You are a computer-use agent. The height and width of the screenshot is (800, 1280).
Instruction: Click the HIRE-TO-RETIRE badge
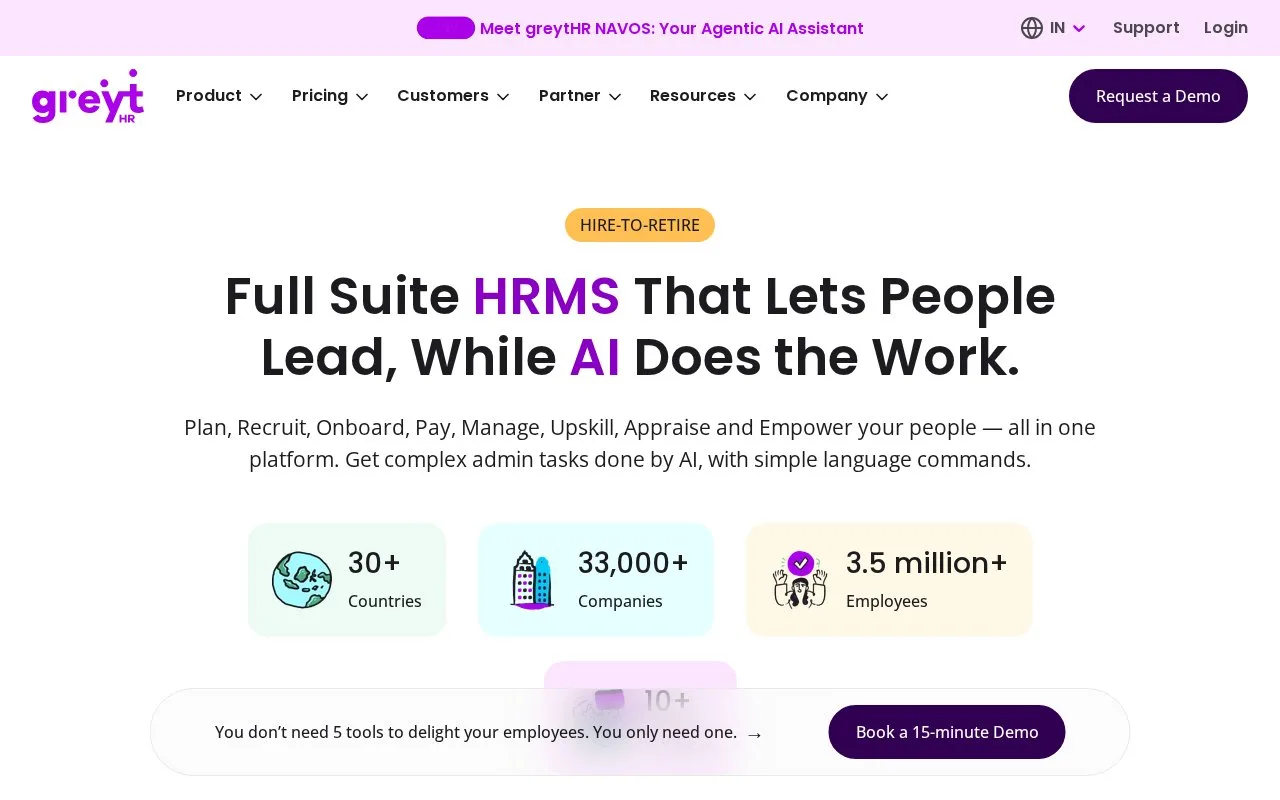tap(640, 225)
